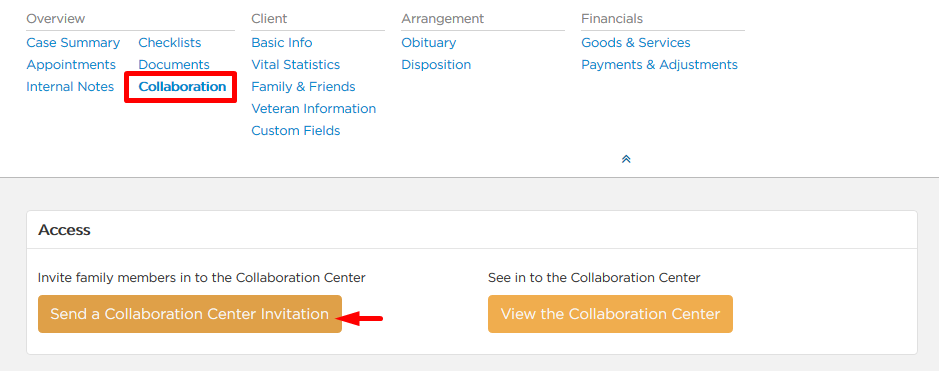Screen dimensions: 939x371
Task: Go to Appointments
Action: [71, 65]
